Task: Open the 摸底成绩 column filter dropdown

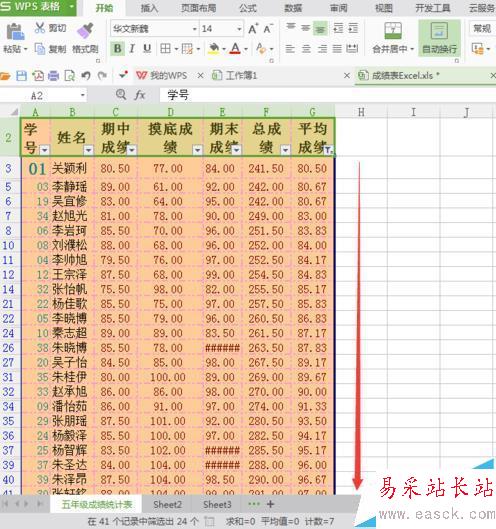Action: point(198,149)
